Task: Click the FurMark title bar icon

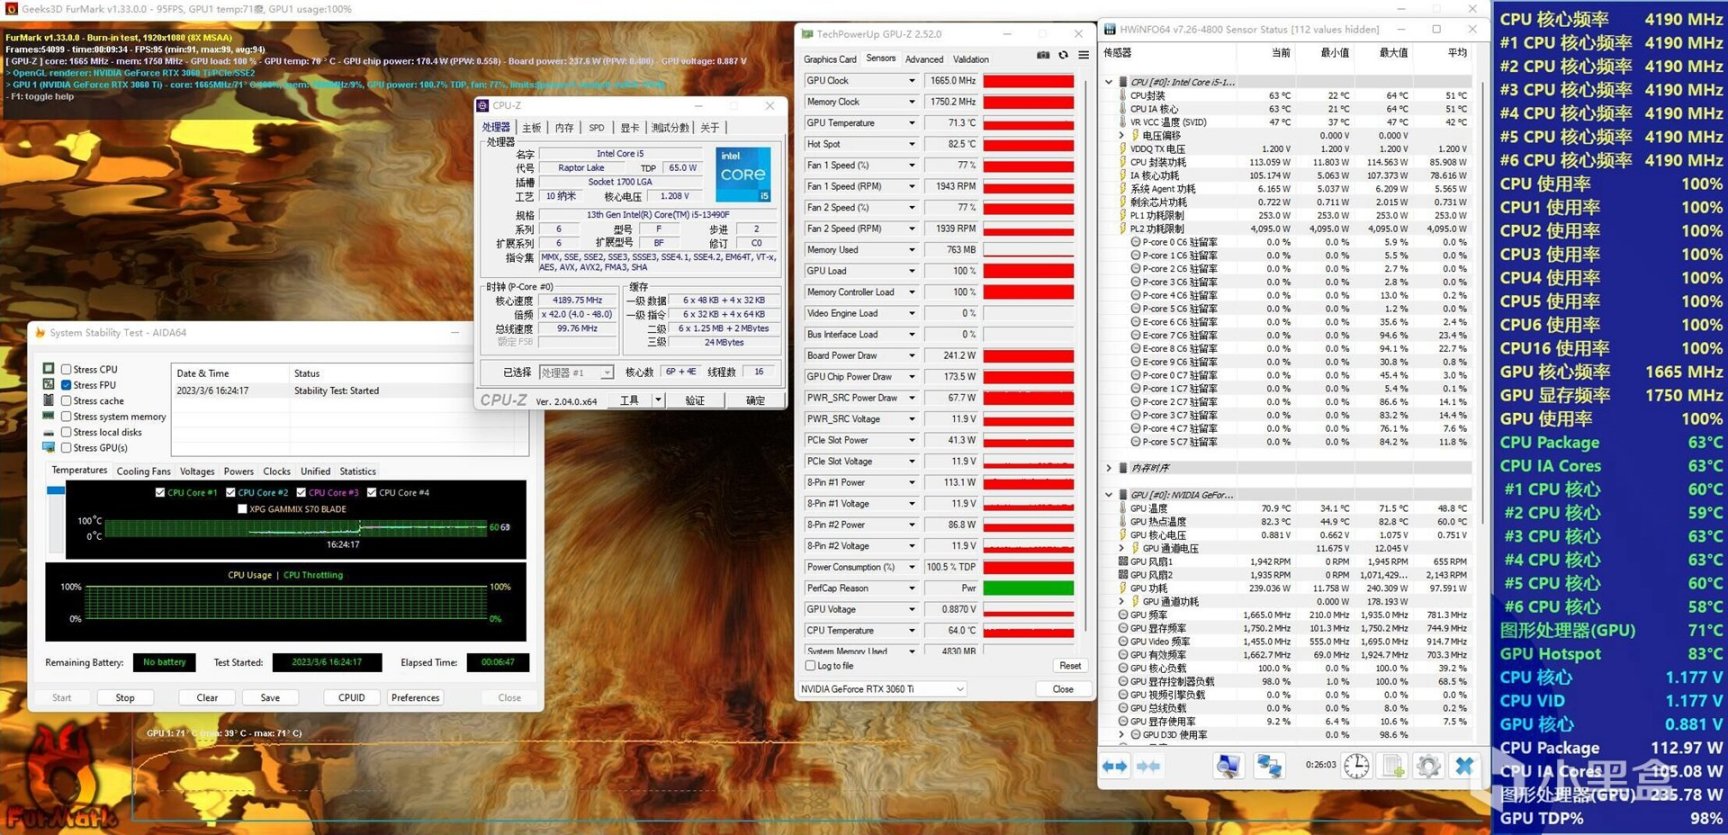Action: [x=11, y=9]
